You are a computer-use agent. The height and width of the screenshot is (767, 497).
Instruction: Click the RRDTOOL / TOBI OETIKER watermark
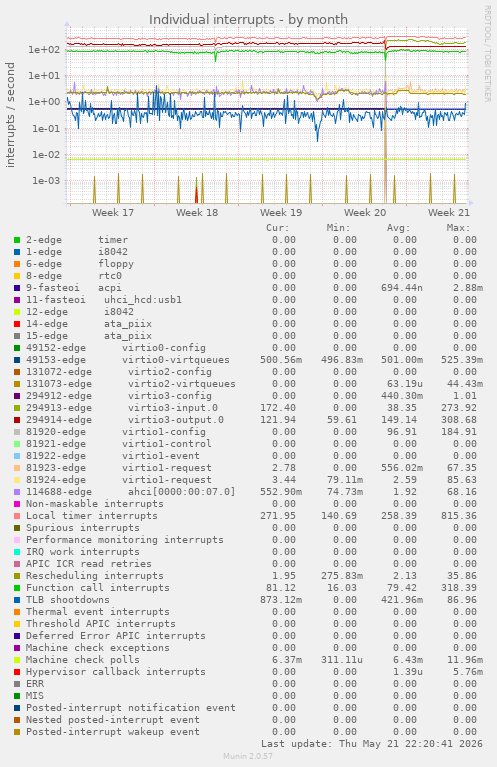click(487, 53)
